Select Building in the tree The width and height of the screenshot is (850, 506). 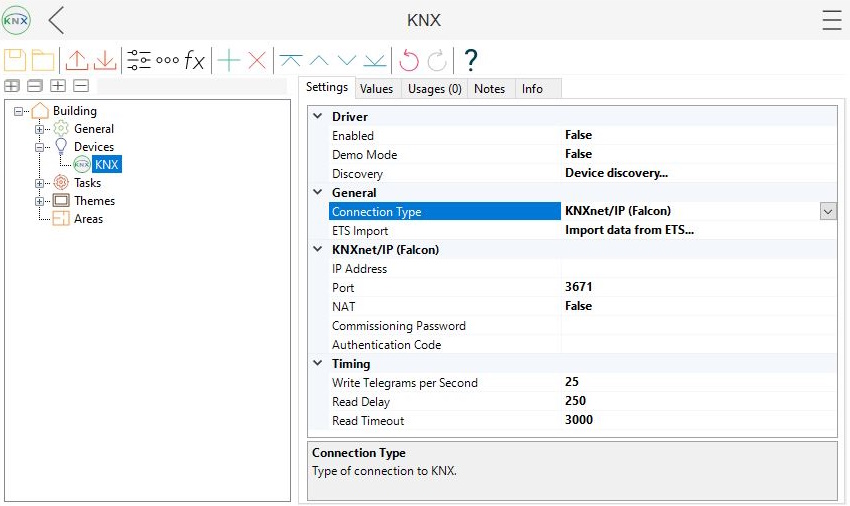(x=75, y=111)
